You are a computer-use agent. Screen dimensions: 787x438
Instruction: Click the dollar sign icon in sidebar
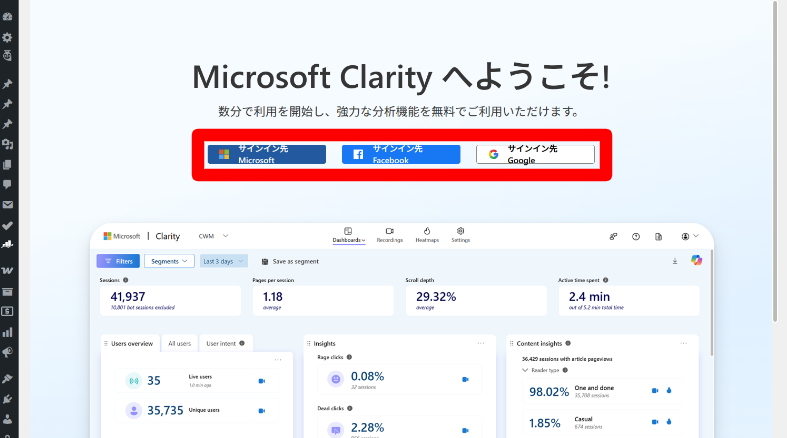coord(7,312)
